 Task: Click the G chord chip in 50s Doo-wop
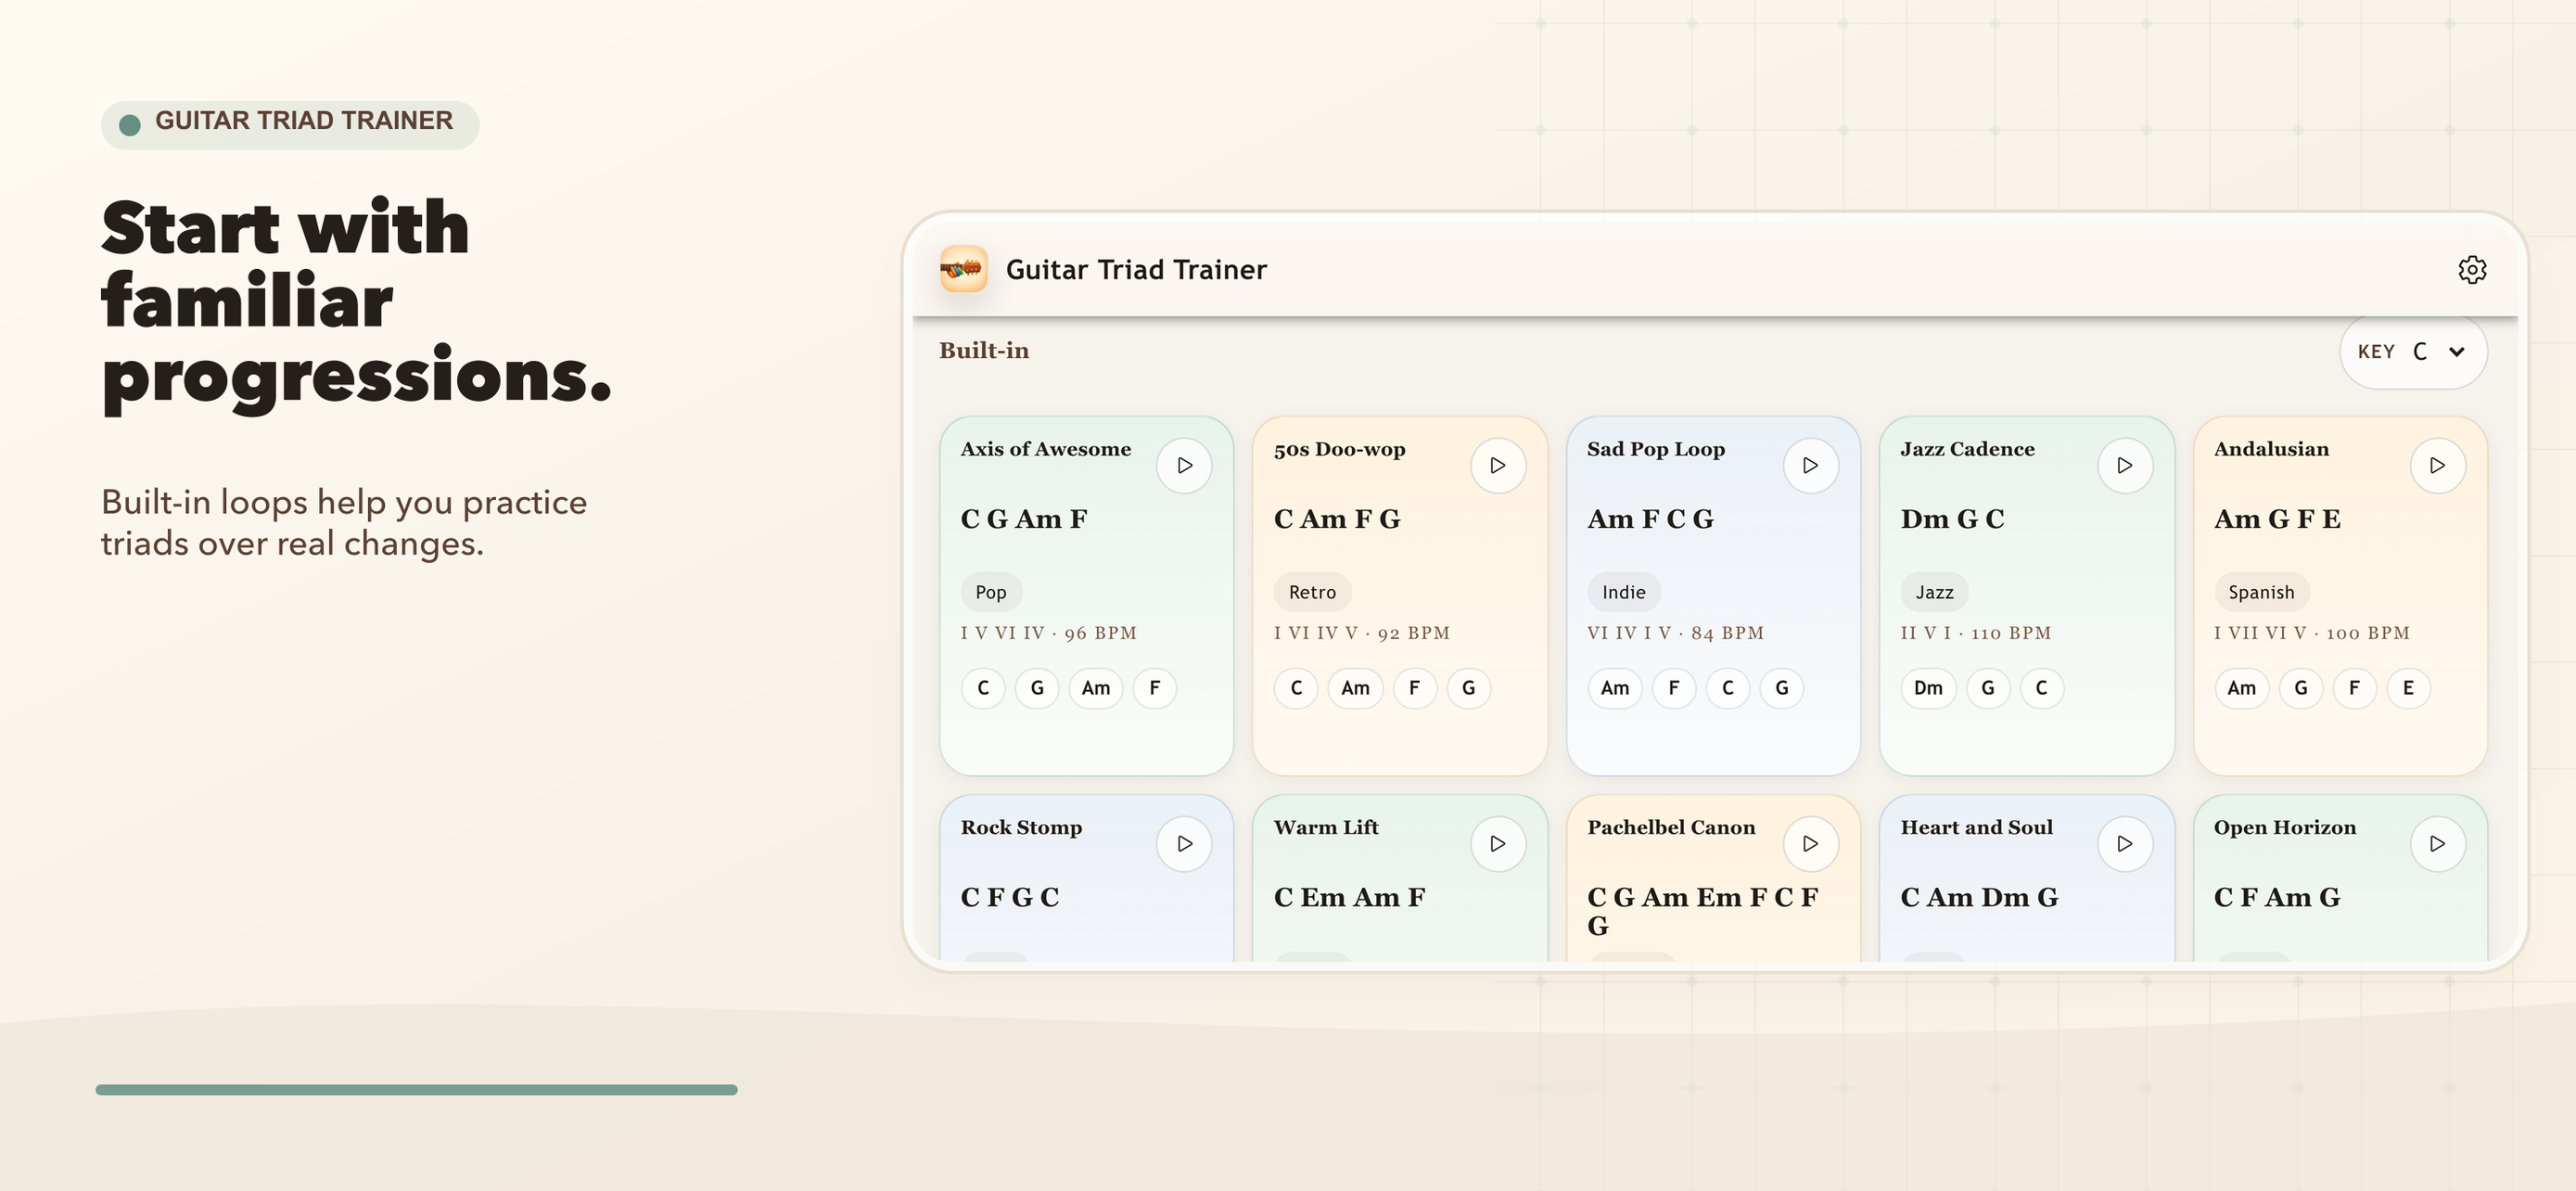[x=1468, y=688]
